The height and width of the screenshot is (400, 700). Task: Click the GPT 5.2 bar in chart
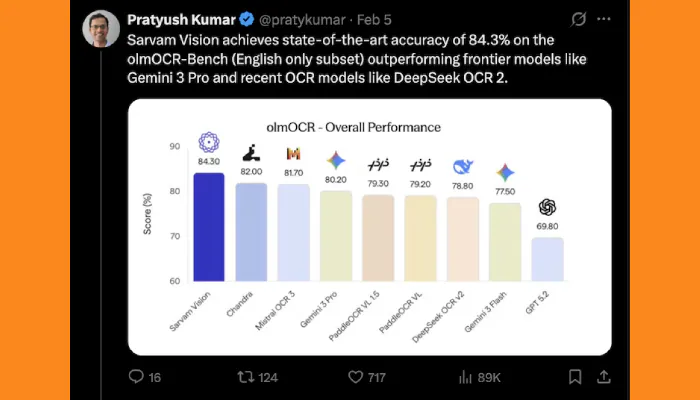click(x=547, y=259)
